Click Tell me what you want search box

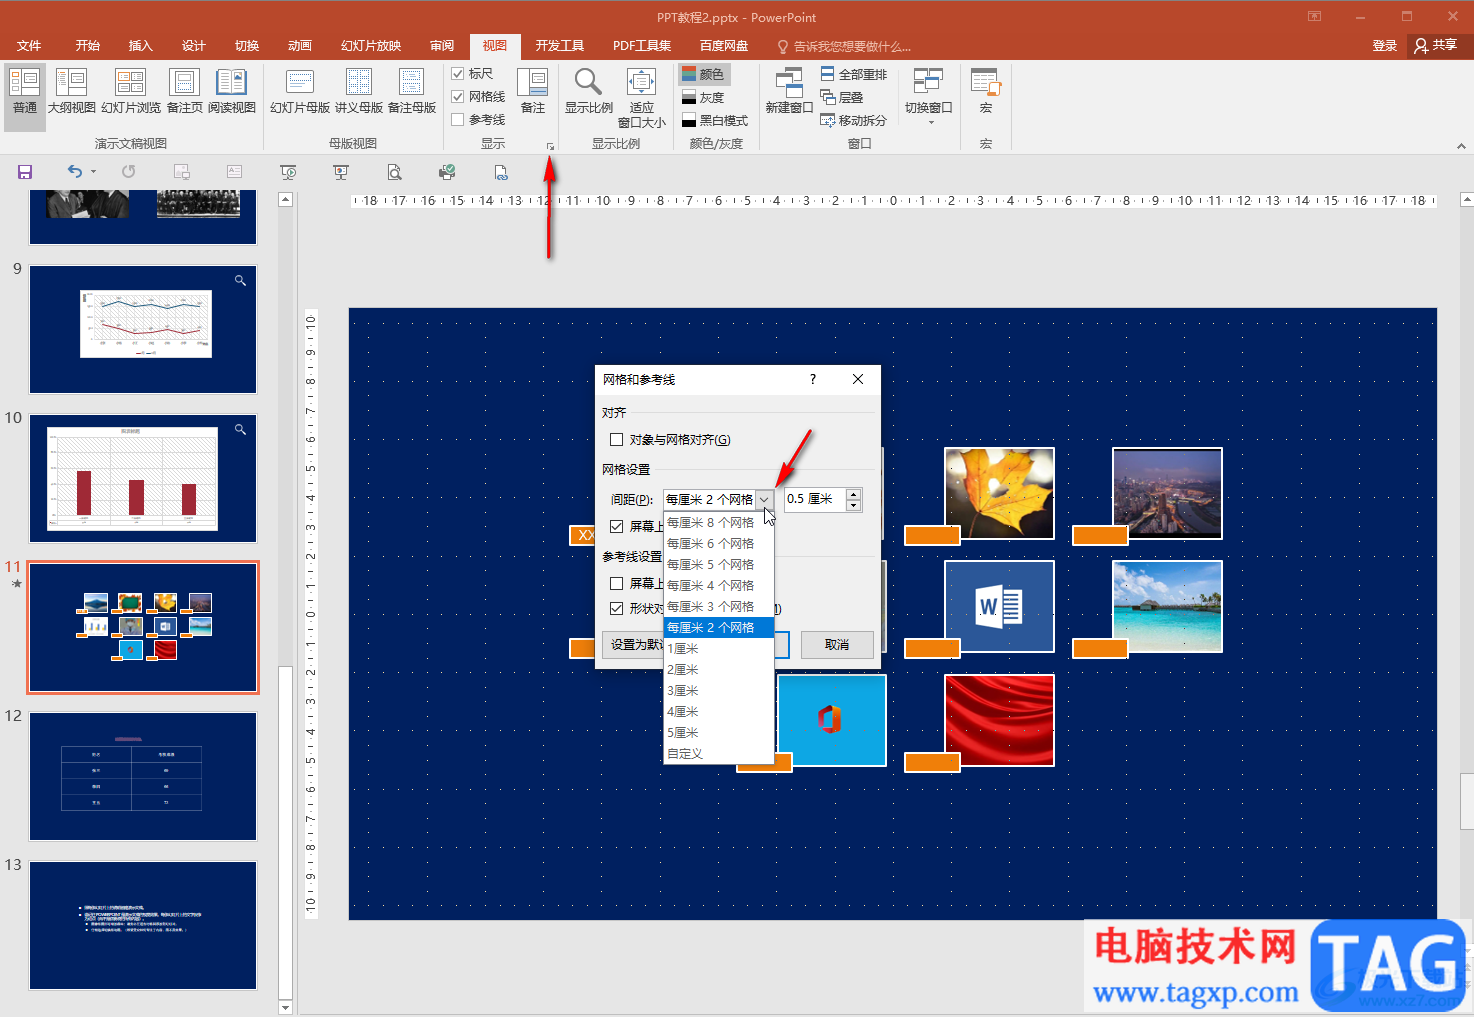845,46
